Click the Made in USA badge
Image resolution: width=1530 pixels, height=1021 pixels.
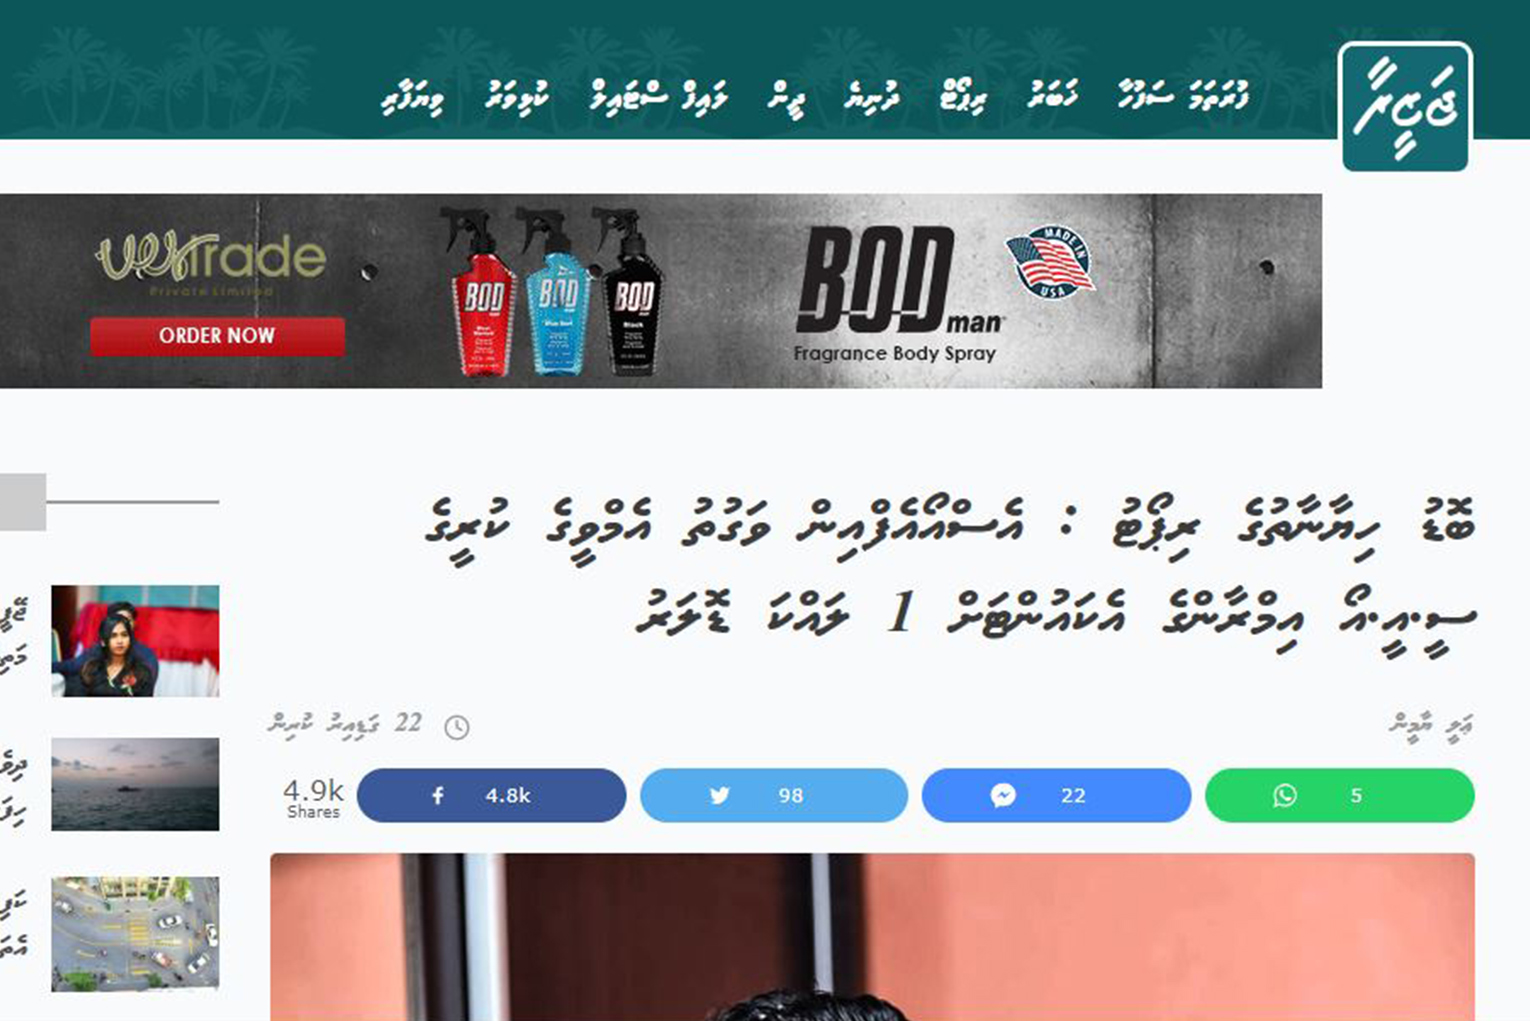[1049, 262]
